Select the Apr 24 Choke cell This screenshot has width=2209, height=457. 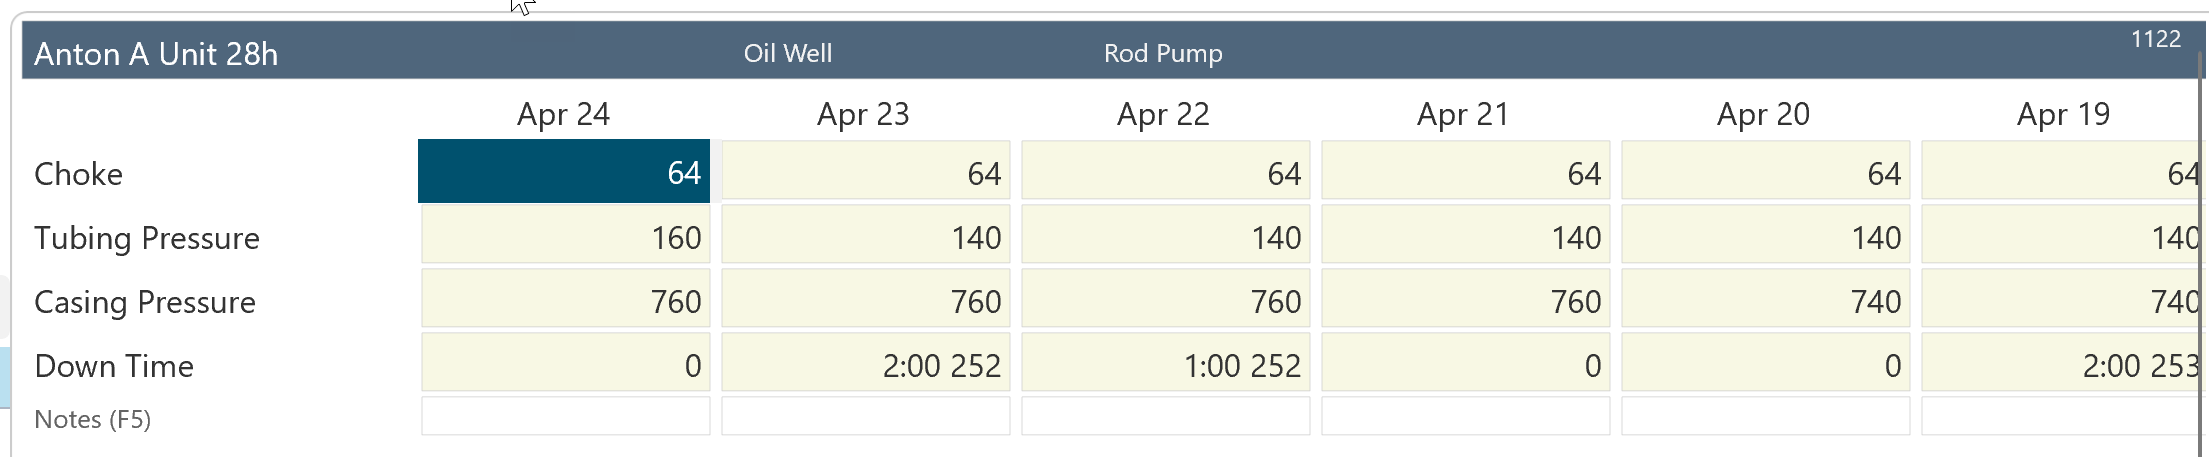click(x=564, y=172)
